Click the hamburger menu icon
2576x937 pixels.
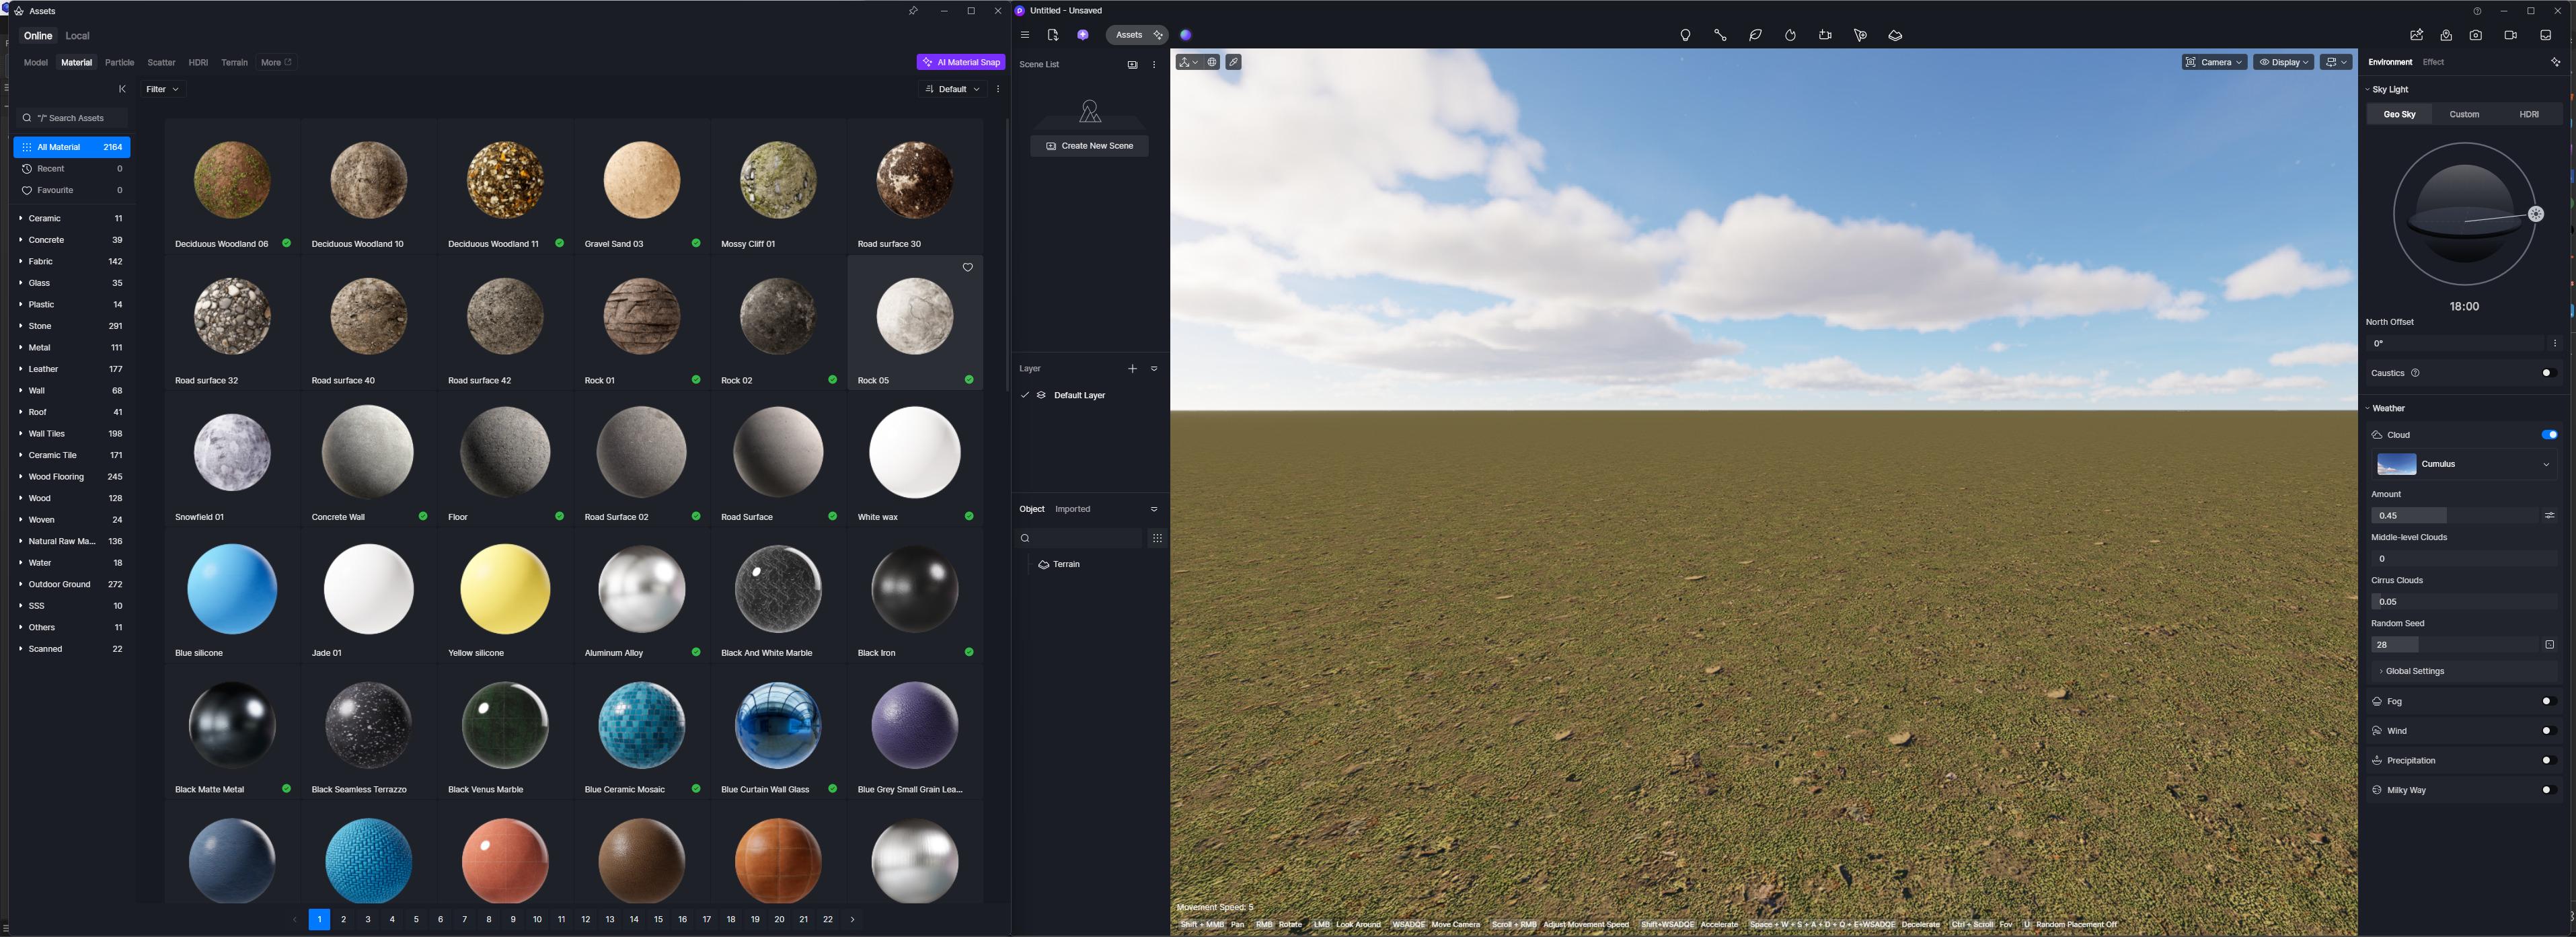1025,35
